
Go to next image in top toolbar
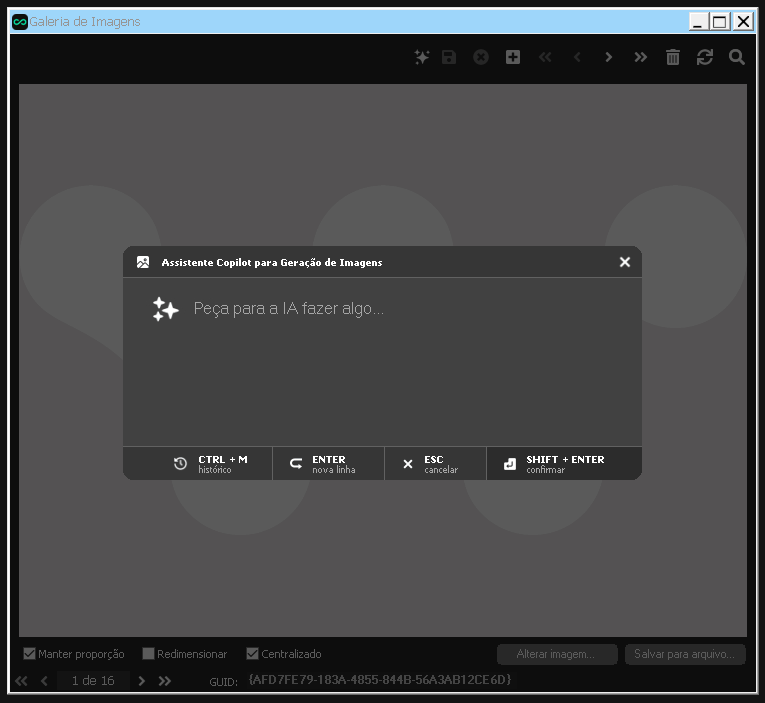pos(608,58)
